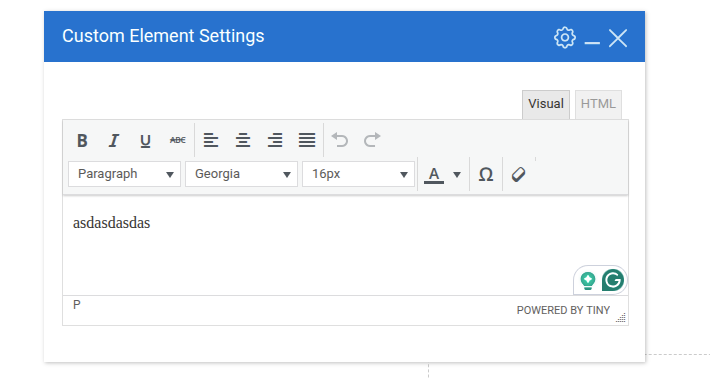Apply the text color button
The width and height of the screenshot is (710, 378).
(434, 174)
